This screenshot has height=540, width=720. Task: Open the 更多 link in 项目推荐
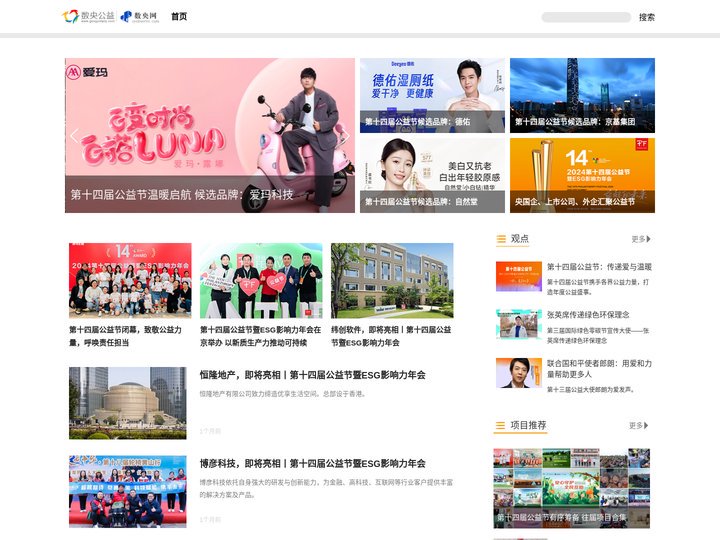(639, 425)
